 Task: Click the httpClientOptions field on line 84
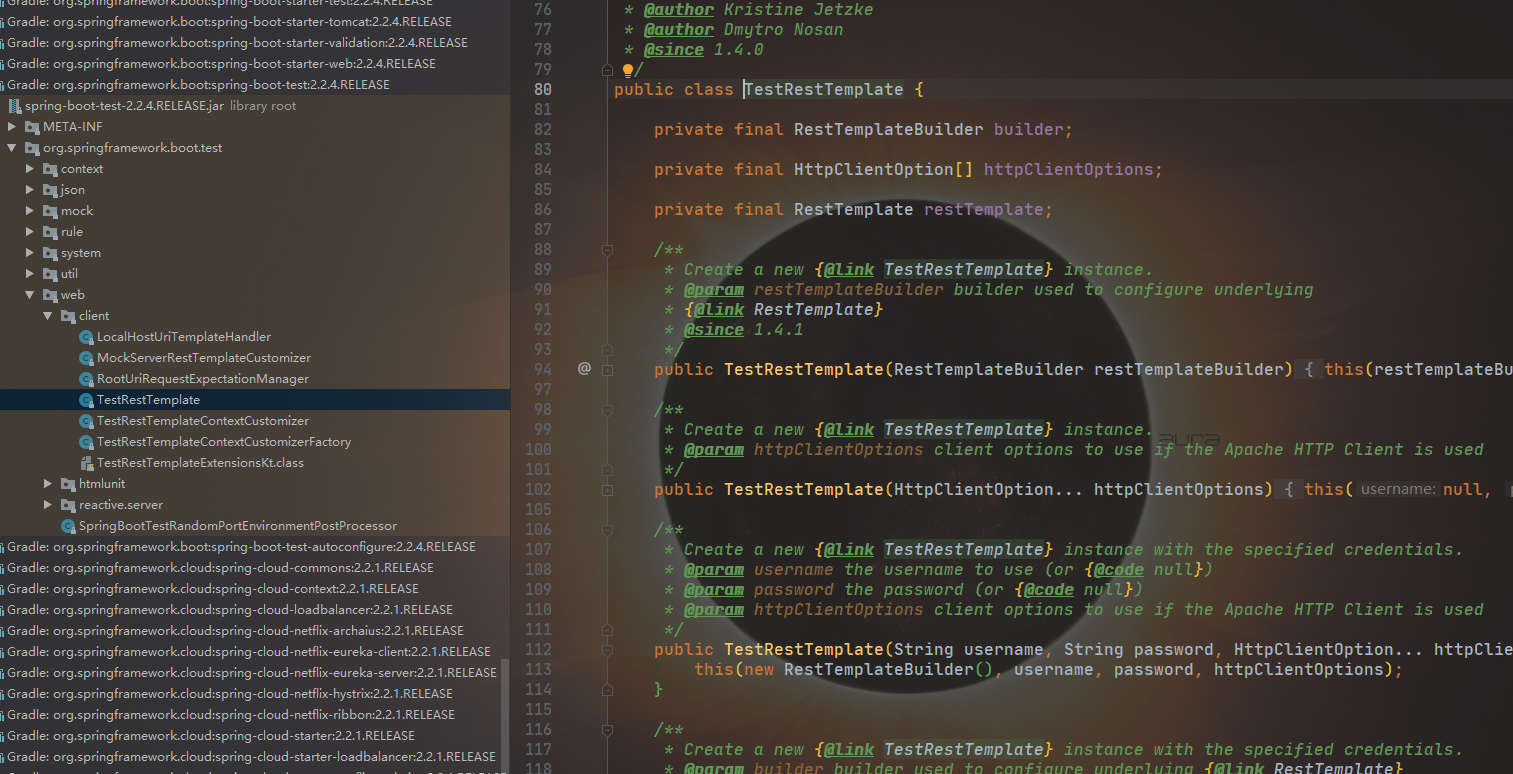click(x=1069, y=170)
